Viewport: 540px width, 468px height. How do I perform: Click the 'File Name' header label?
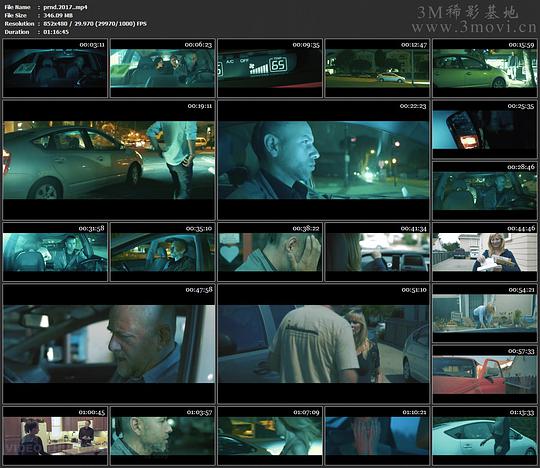click(x=17, y=7)
